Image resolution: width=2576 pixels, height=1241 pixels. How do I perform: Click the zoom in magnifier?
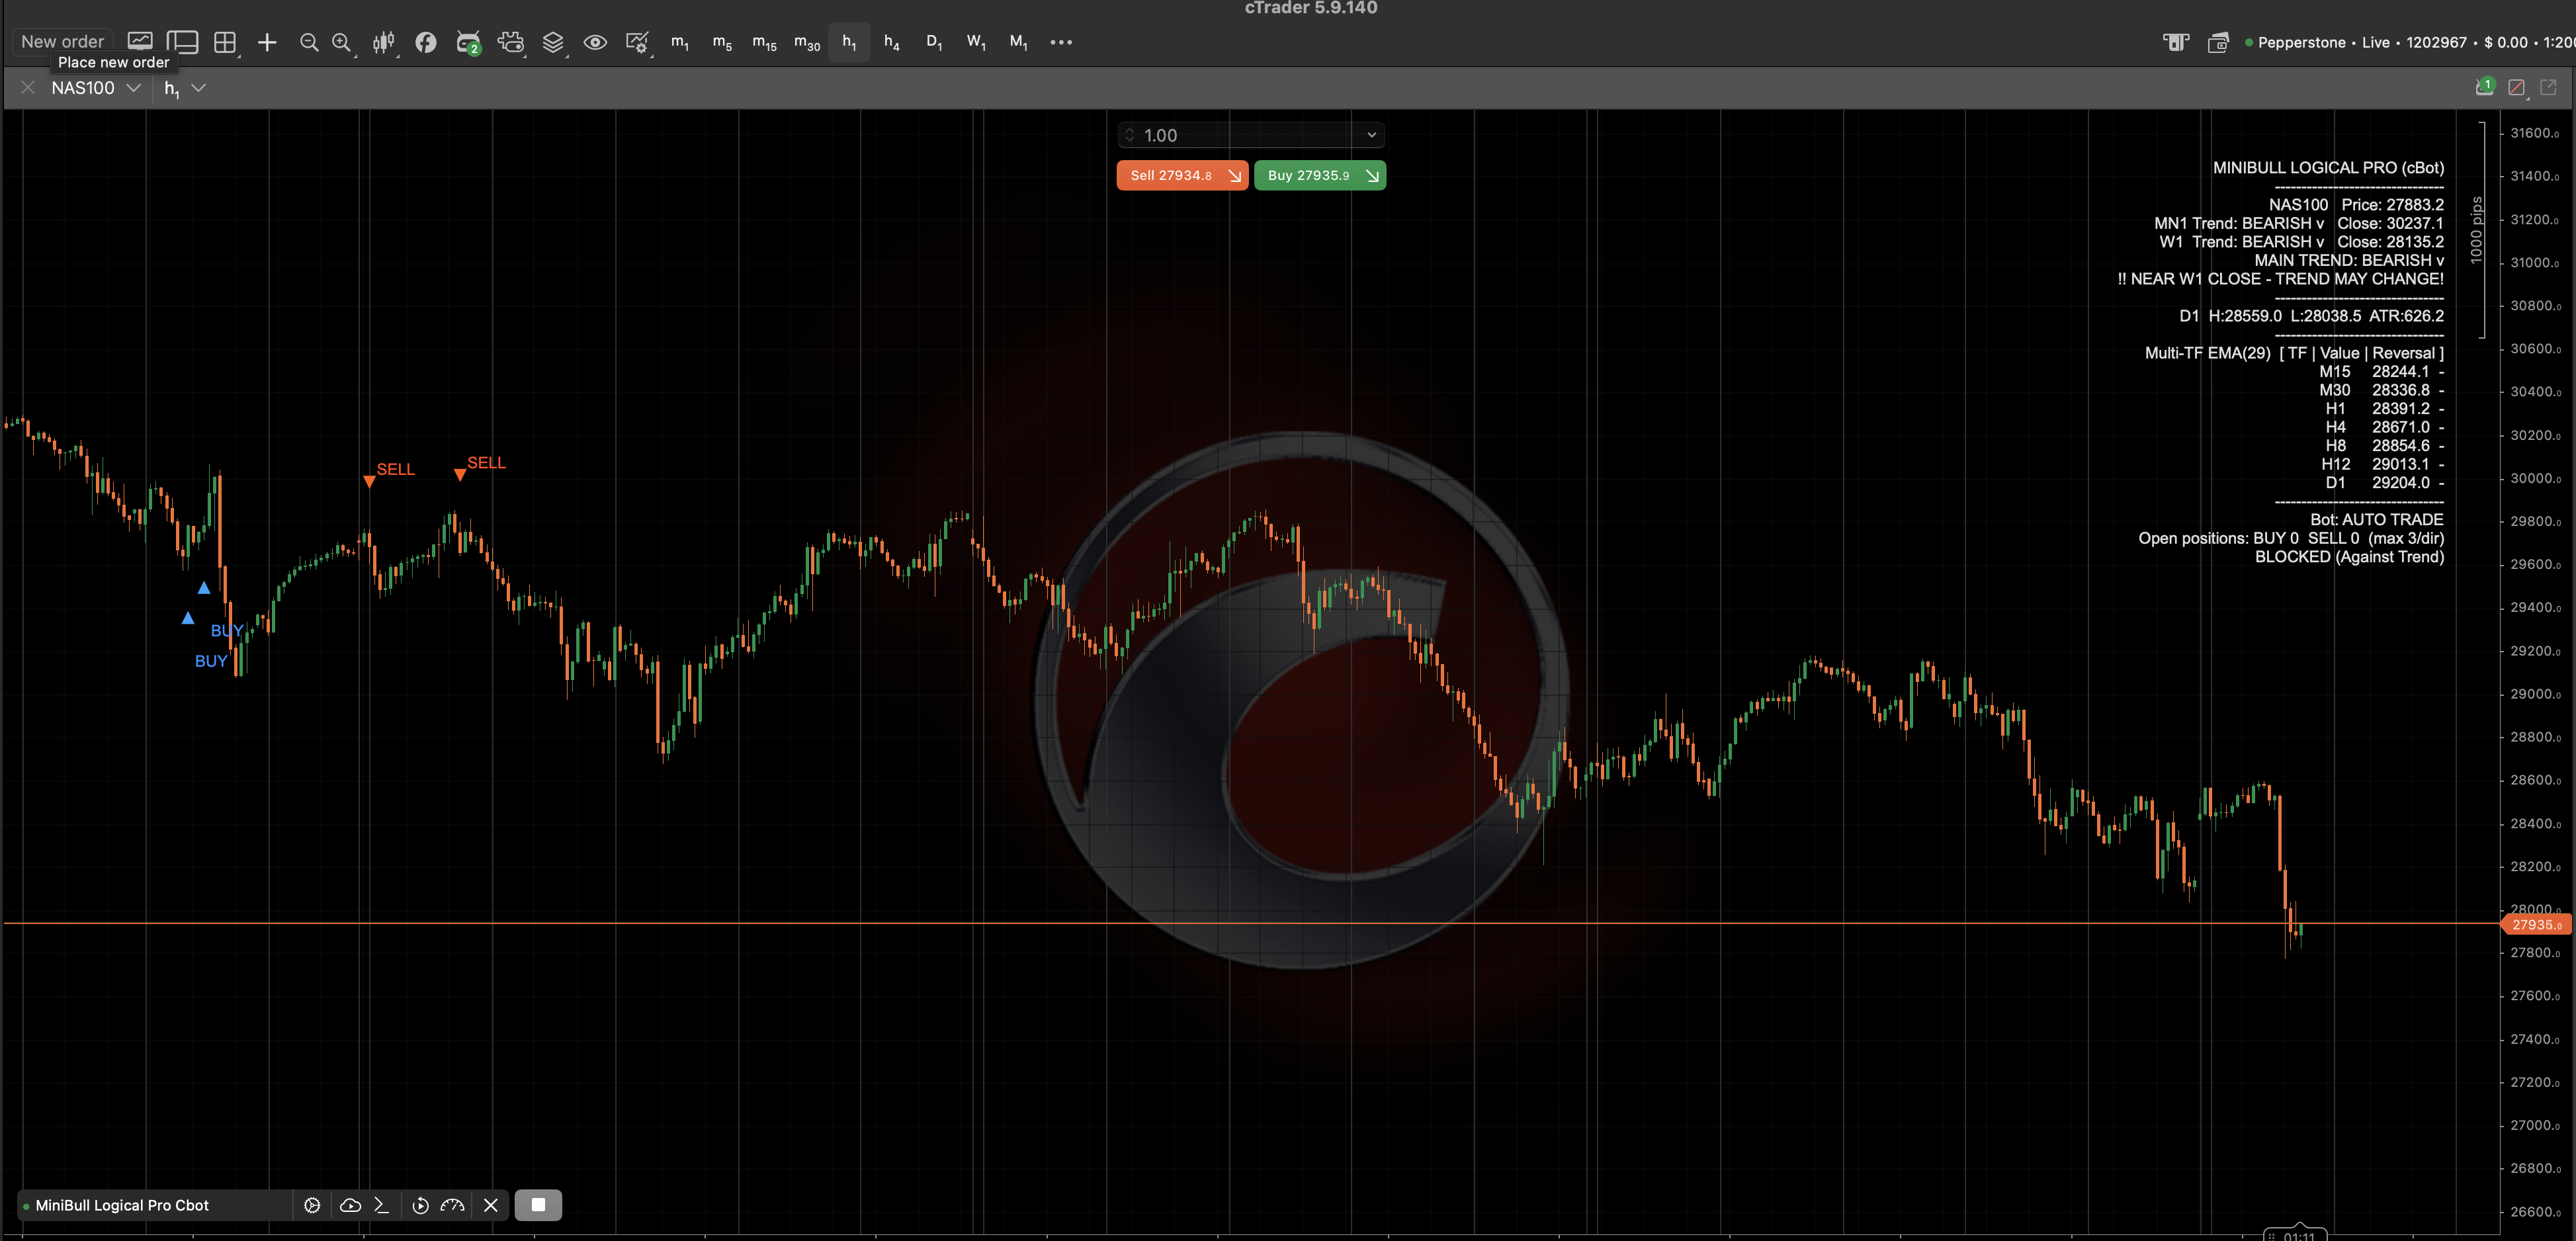click(342, 42)
